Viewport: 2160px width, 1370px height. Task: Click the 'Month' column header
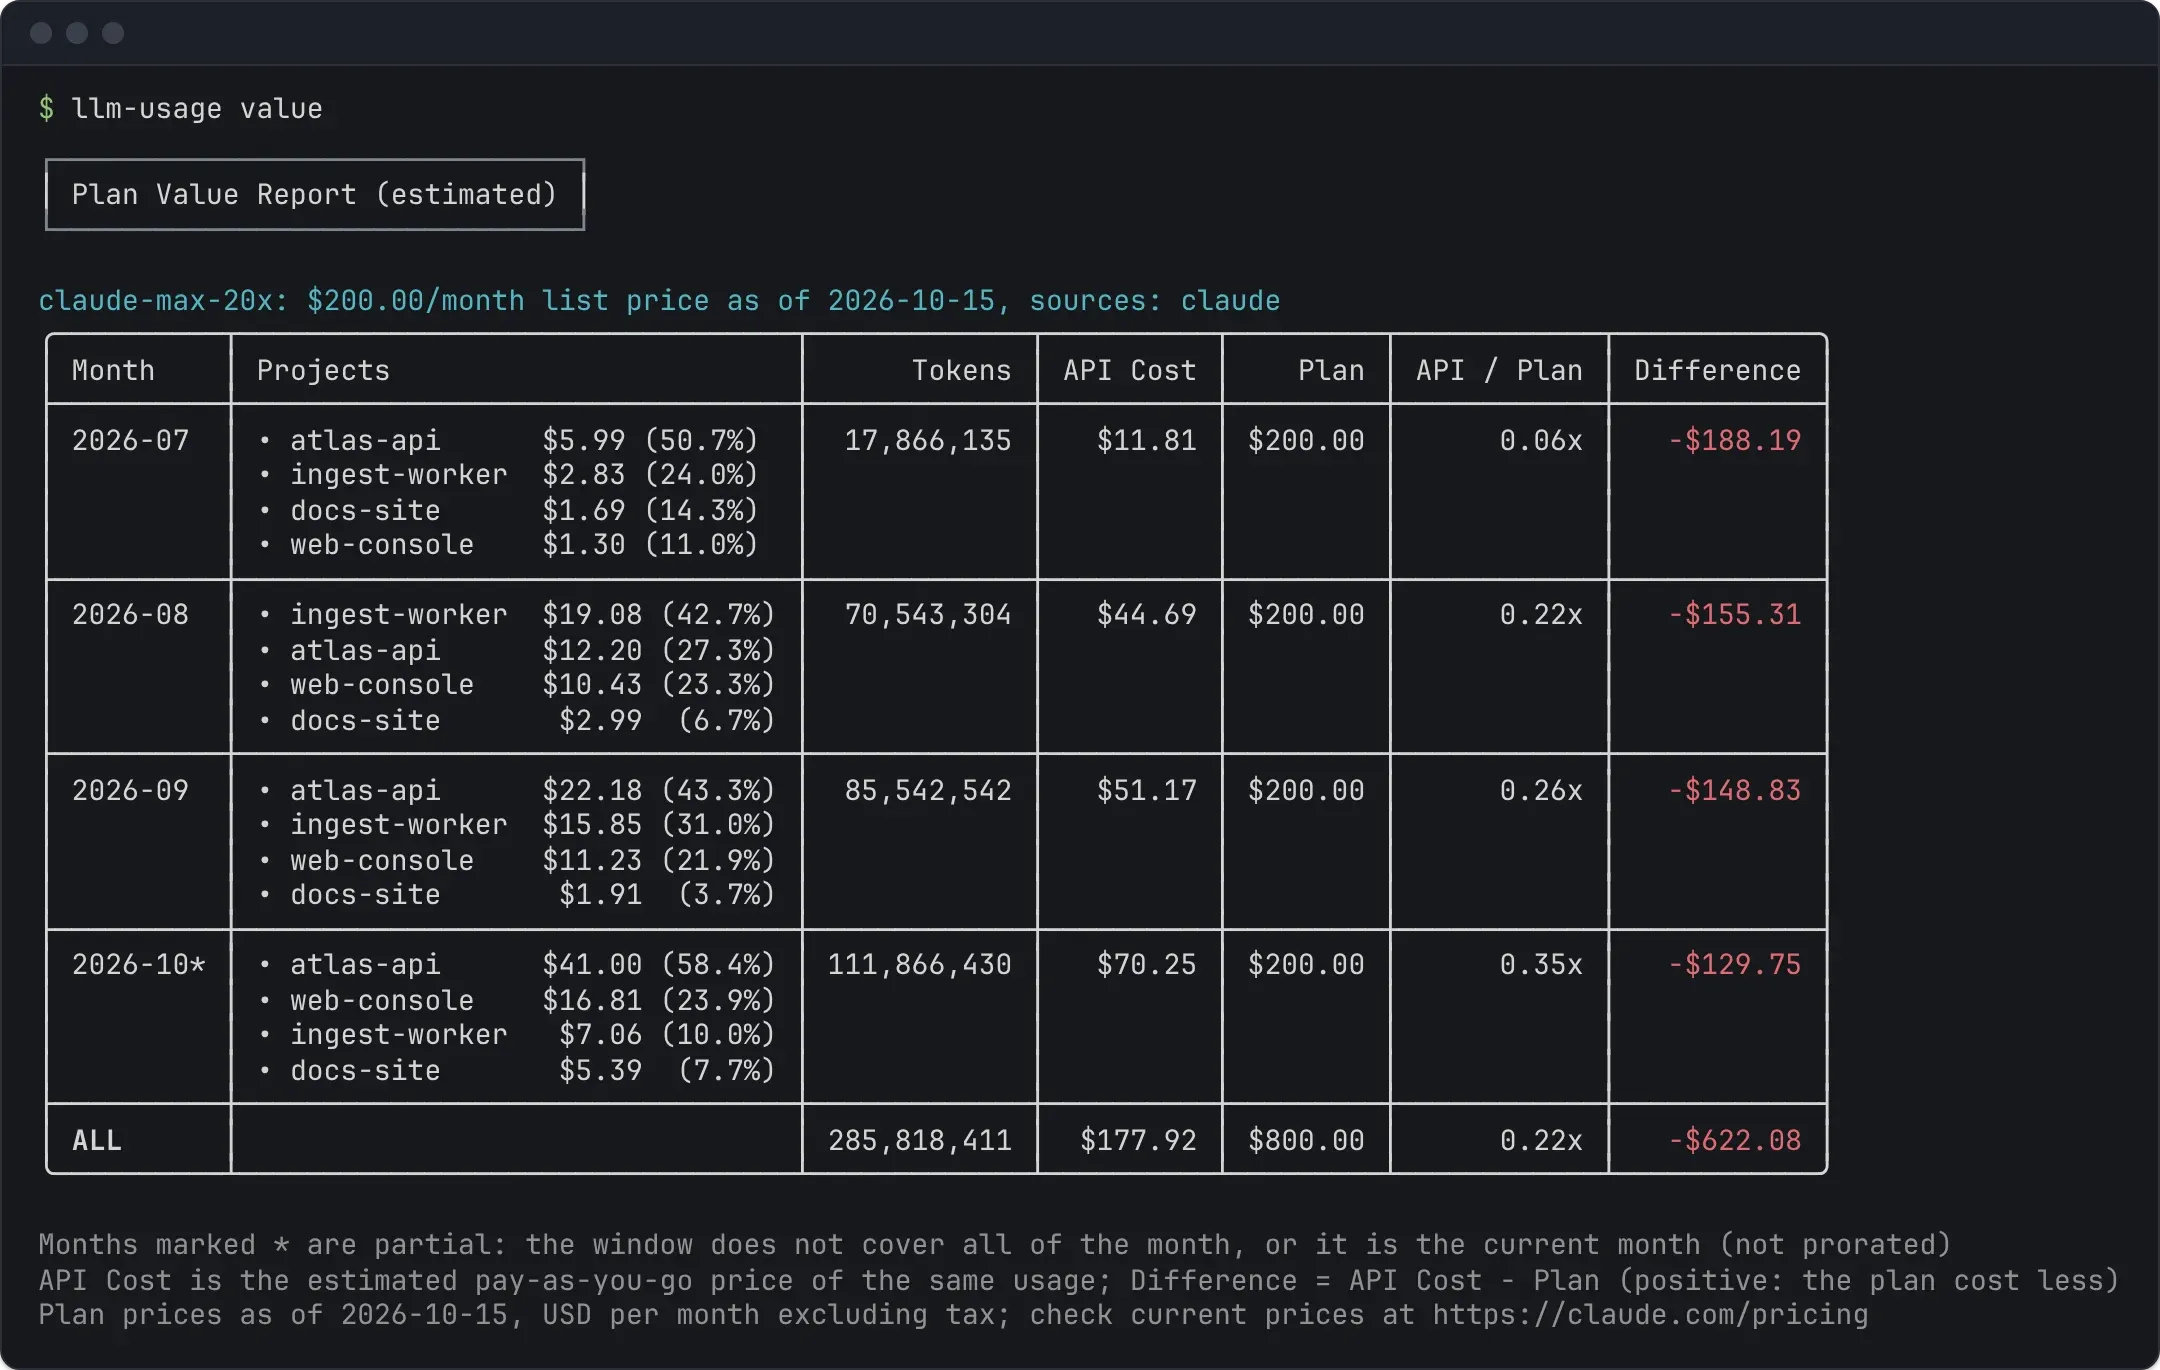click(x=113, y=370)
